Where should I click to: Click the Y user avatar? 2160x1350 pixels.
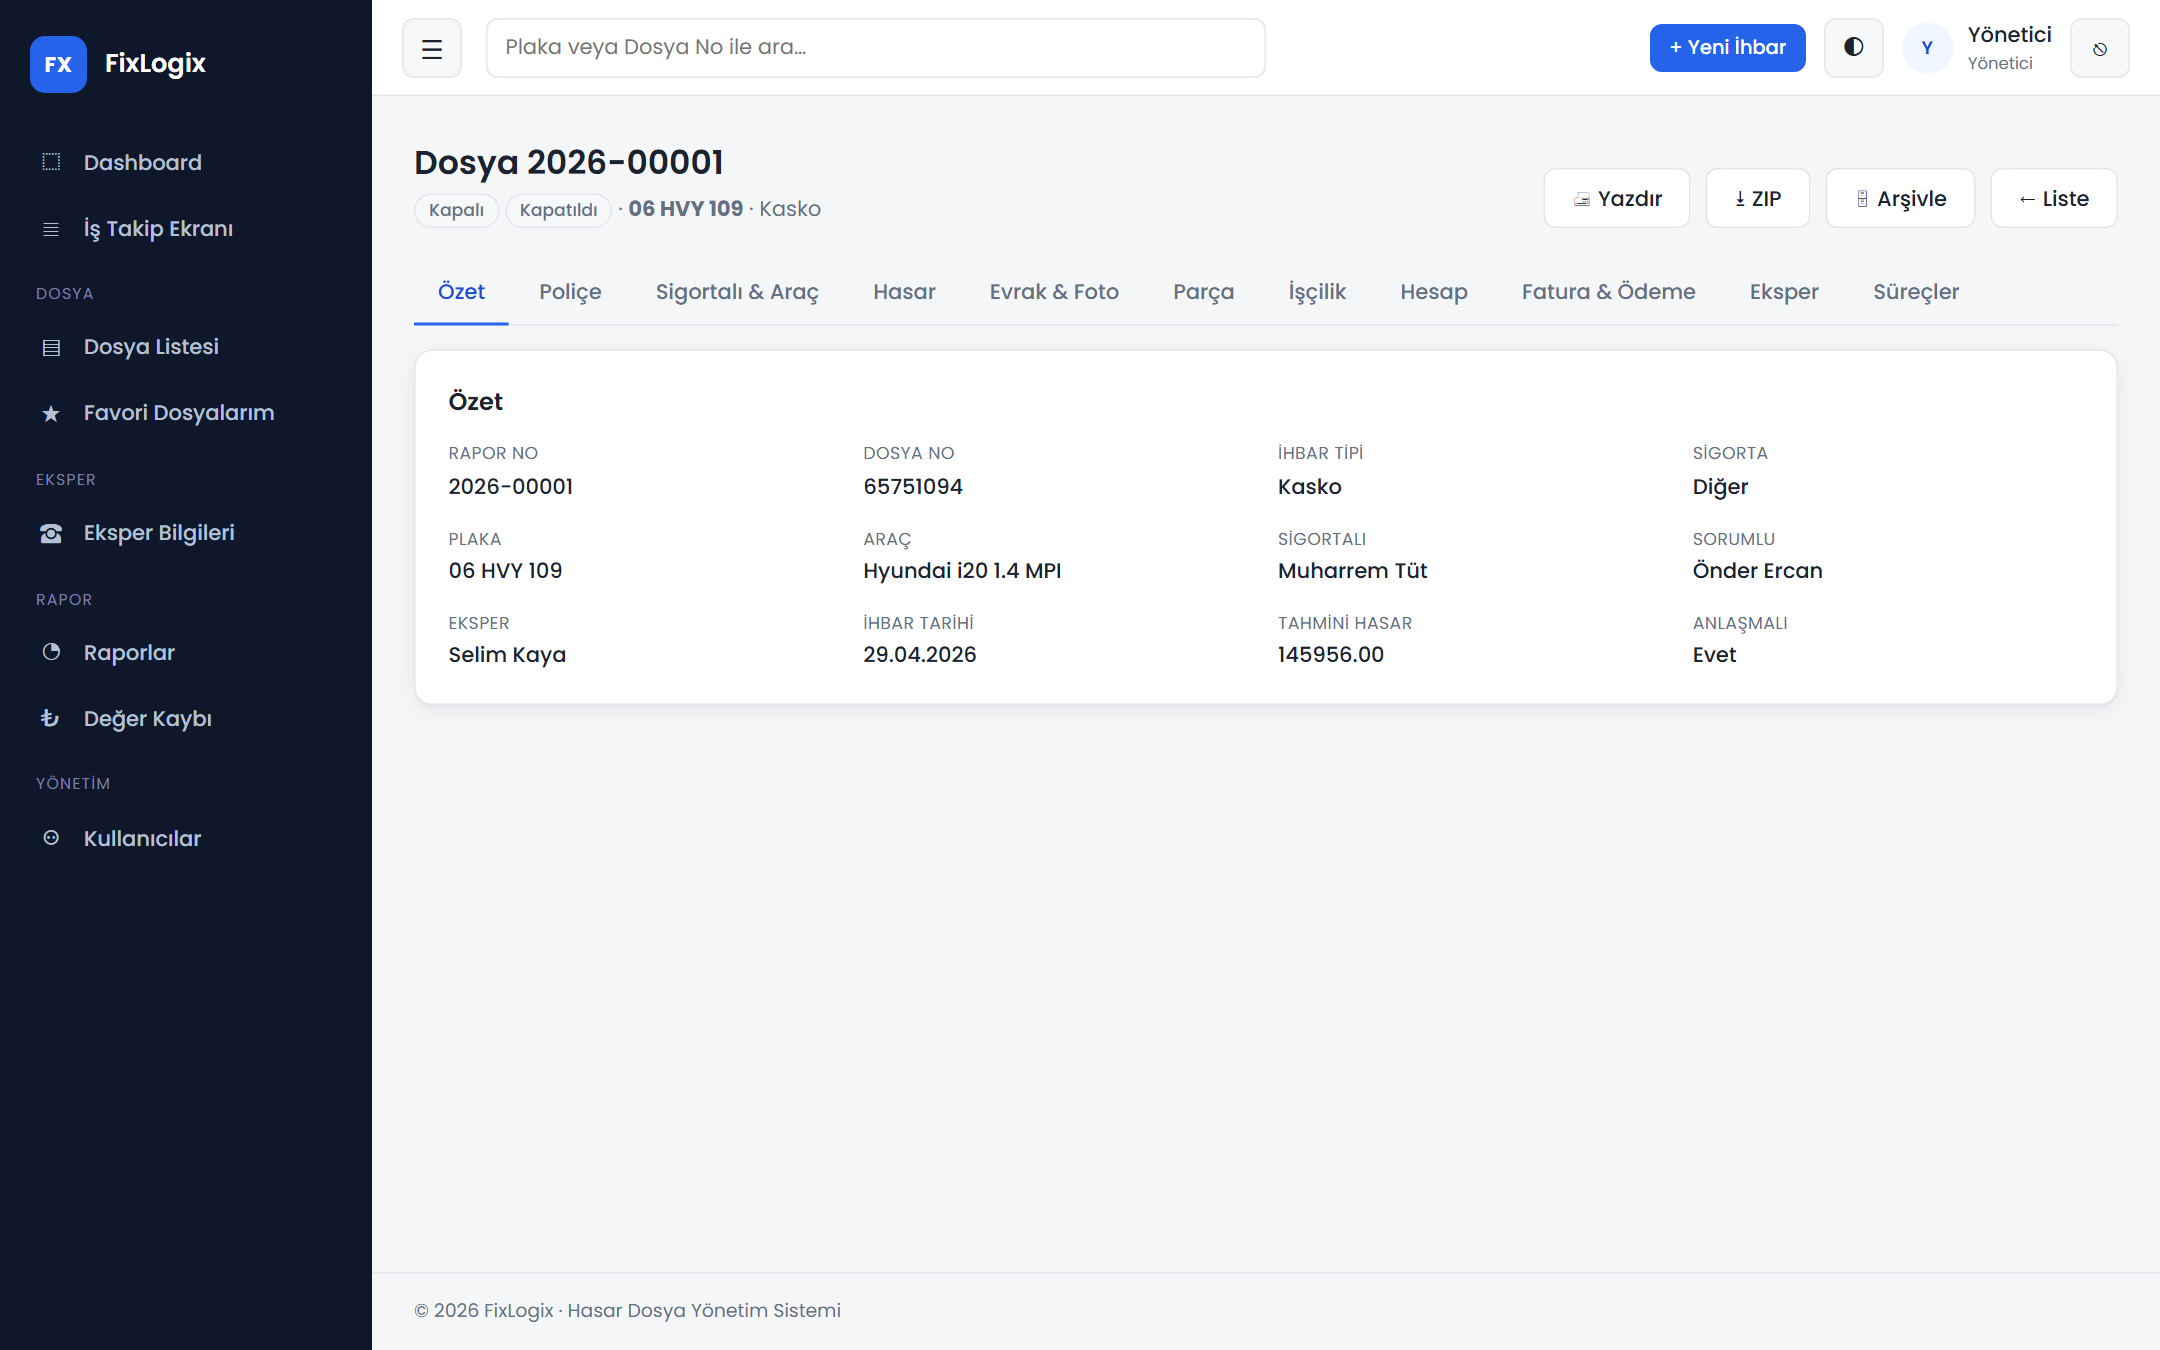(x=1927, y=48)
